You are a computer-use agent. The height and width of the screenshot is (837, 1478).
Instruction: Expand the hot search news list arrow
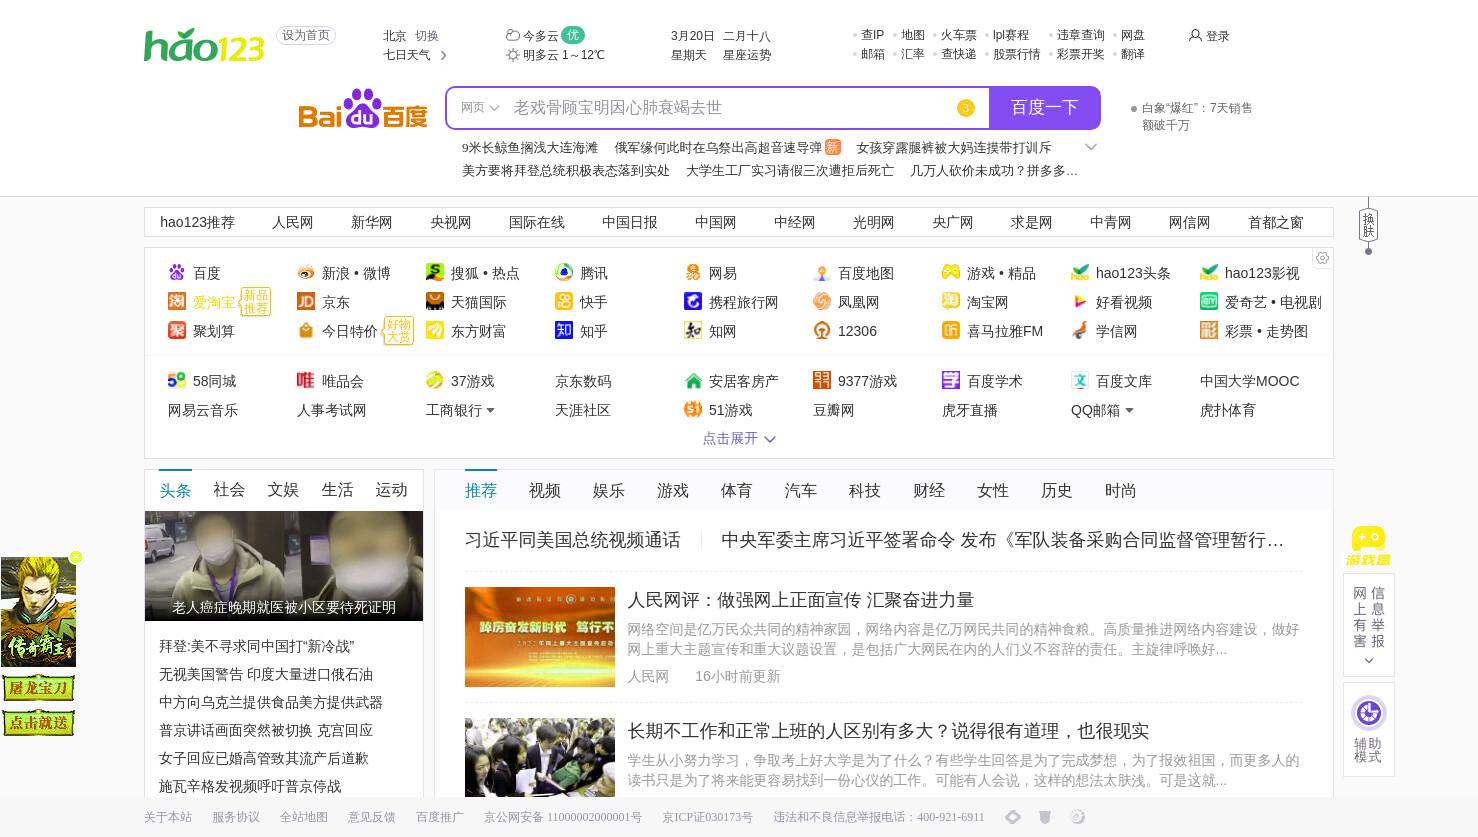click(x=1091, y=147)
